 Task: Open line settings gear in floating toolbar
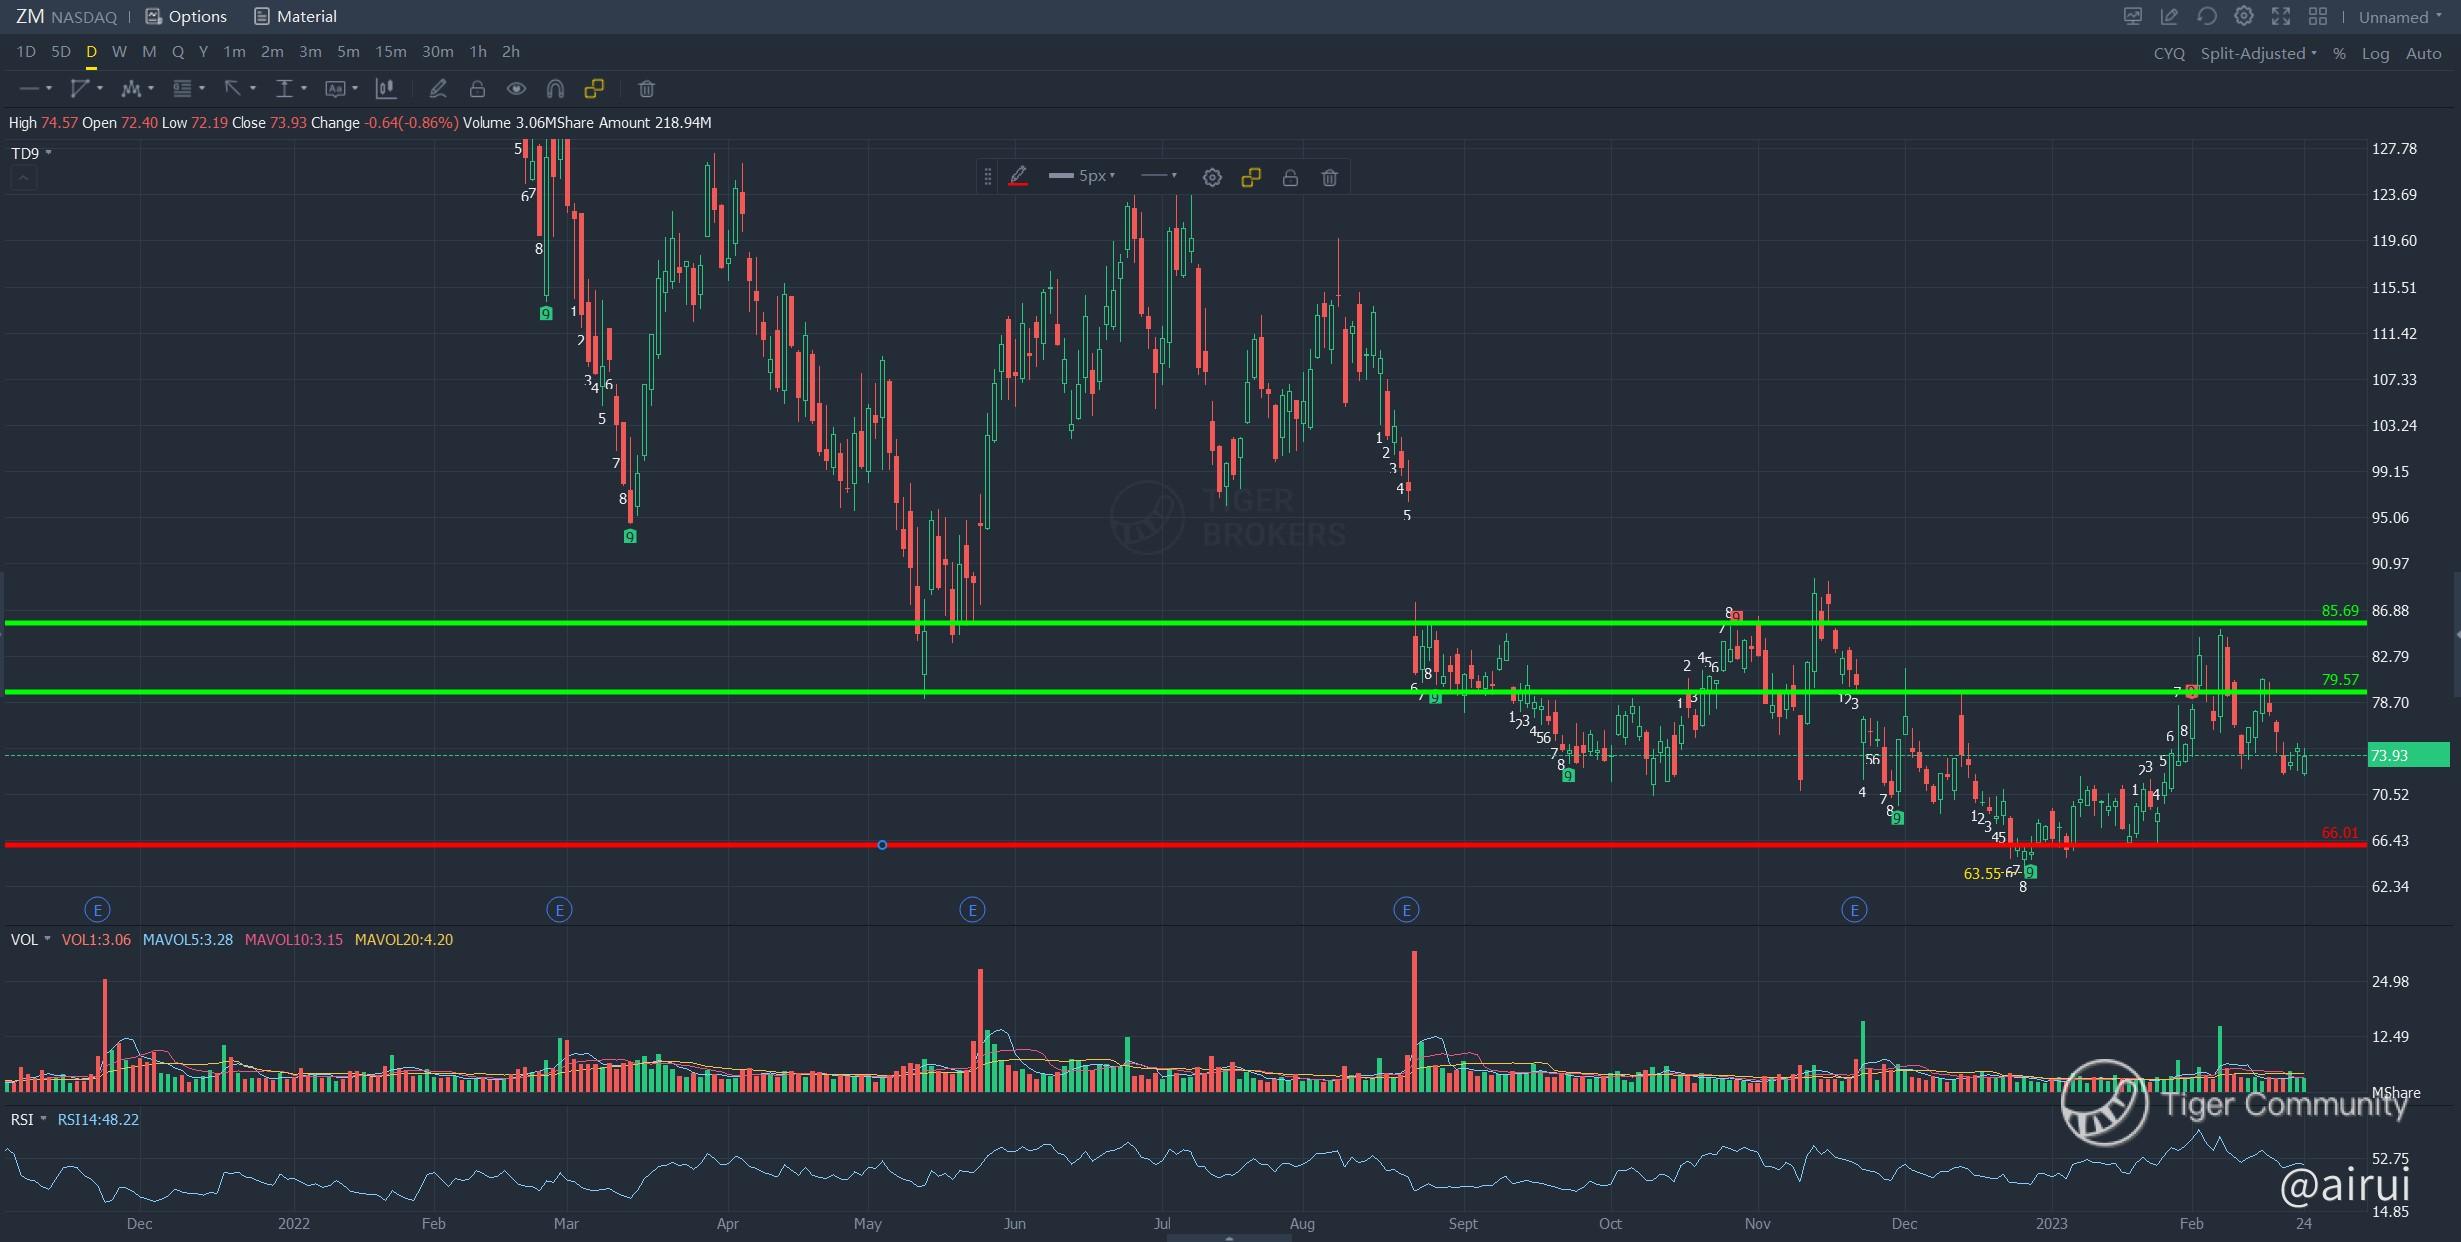pyautogui.click(x=1212, y=177)
